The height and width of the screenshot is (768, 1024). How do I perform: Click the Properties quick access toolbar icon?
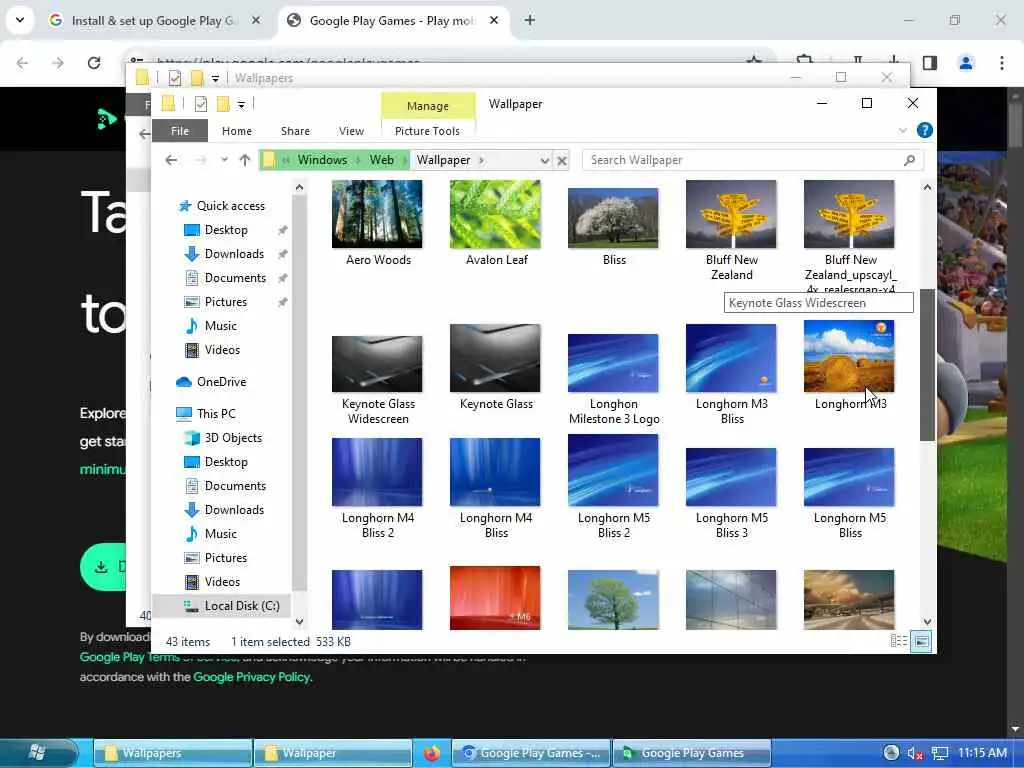tap(200, 104)
